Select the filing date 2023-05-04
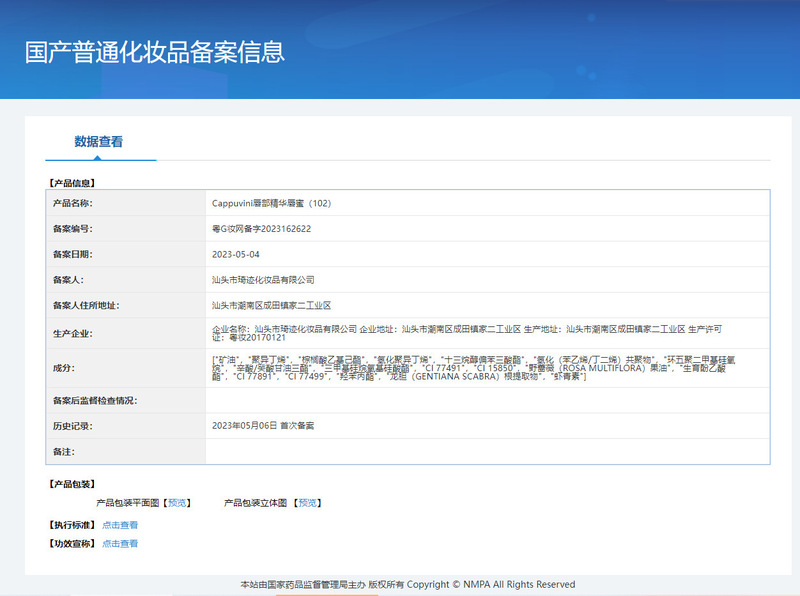This screenshot has width=800, height=596. click(236, 254)
